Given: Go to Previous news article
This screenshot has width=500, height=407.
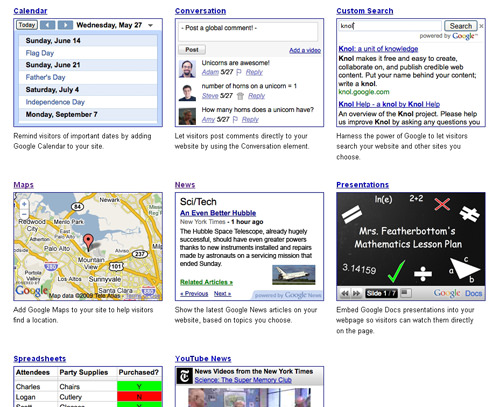Looking at the screenshot, I should (x=194, y=294).
